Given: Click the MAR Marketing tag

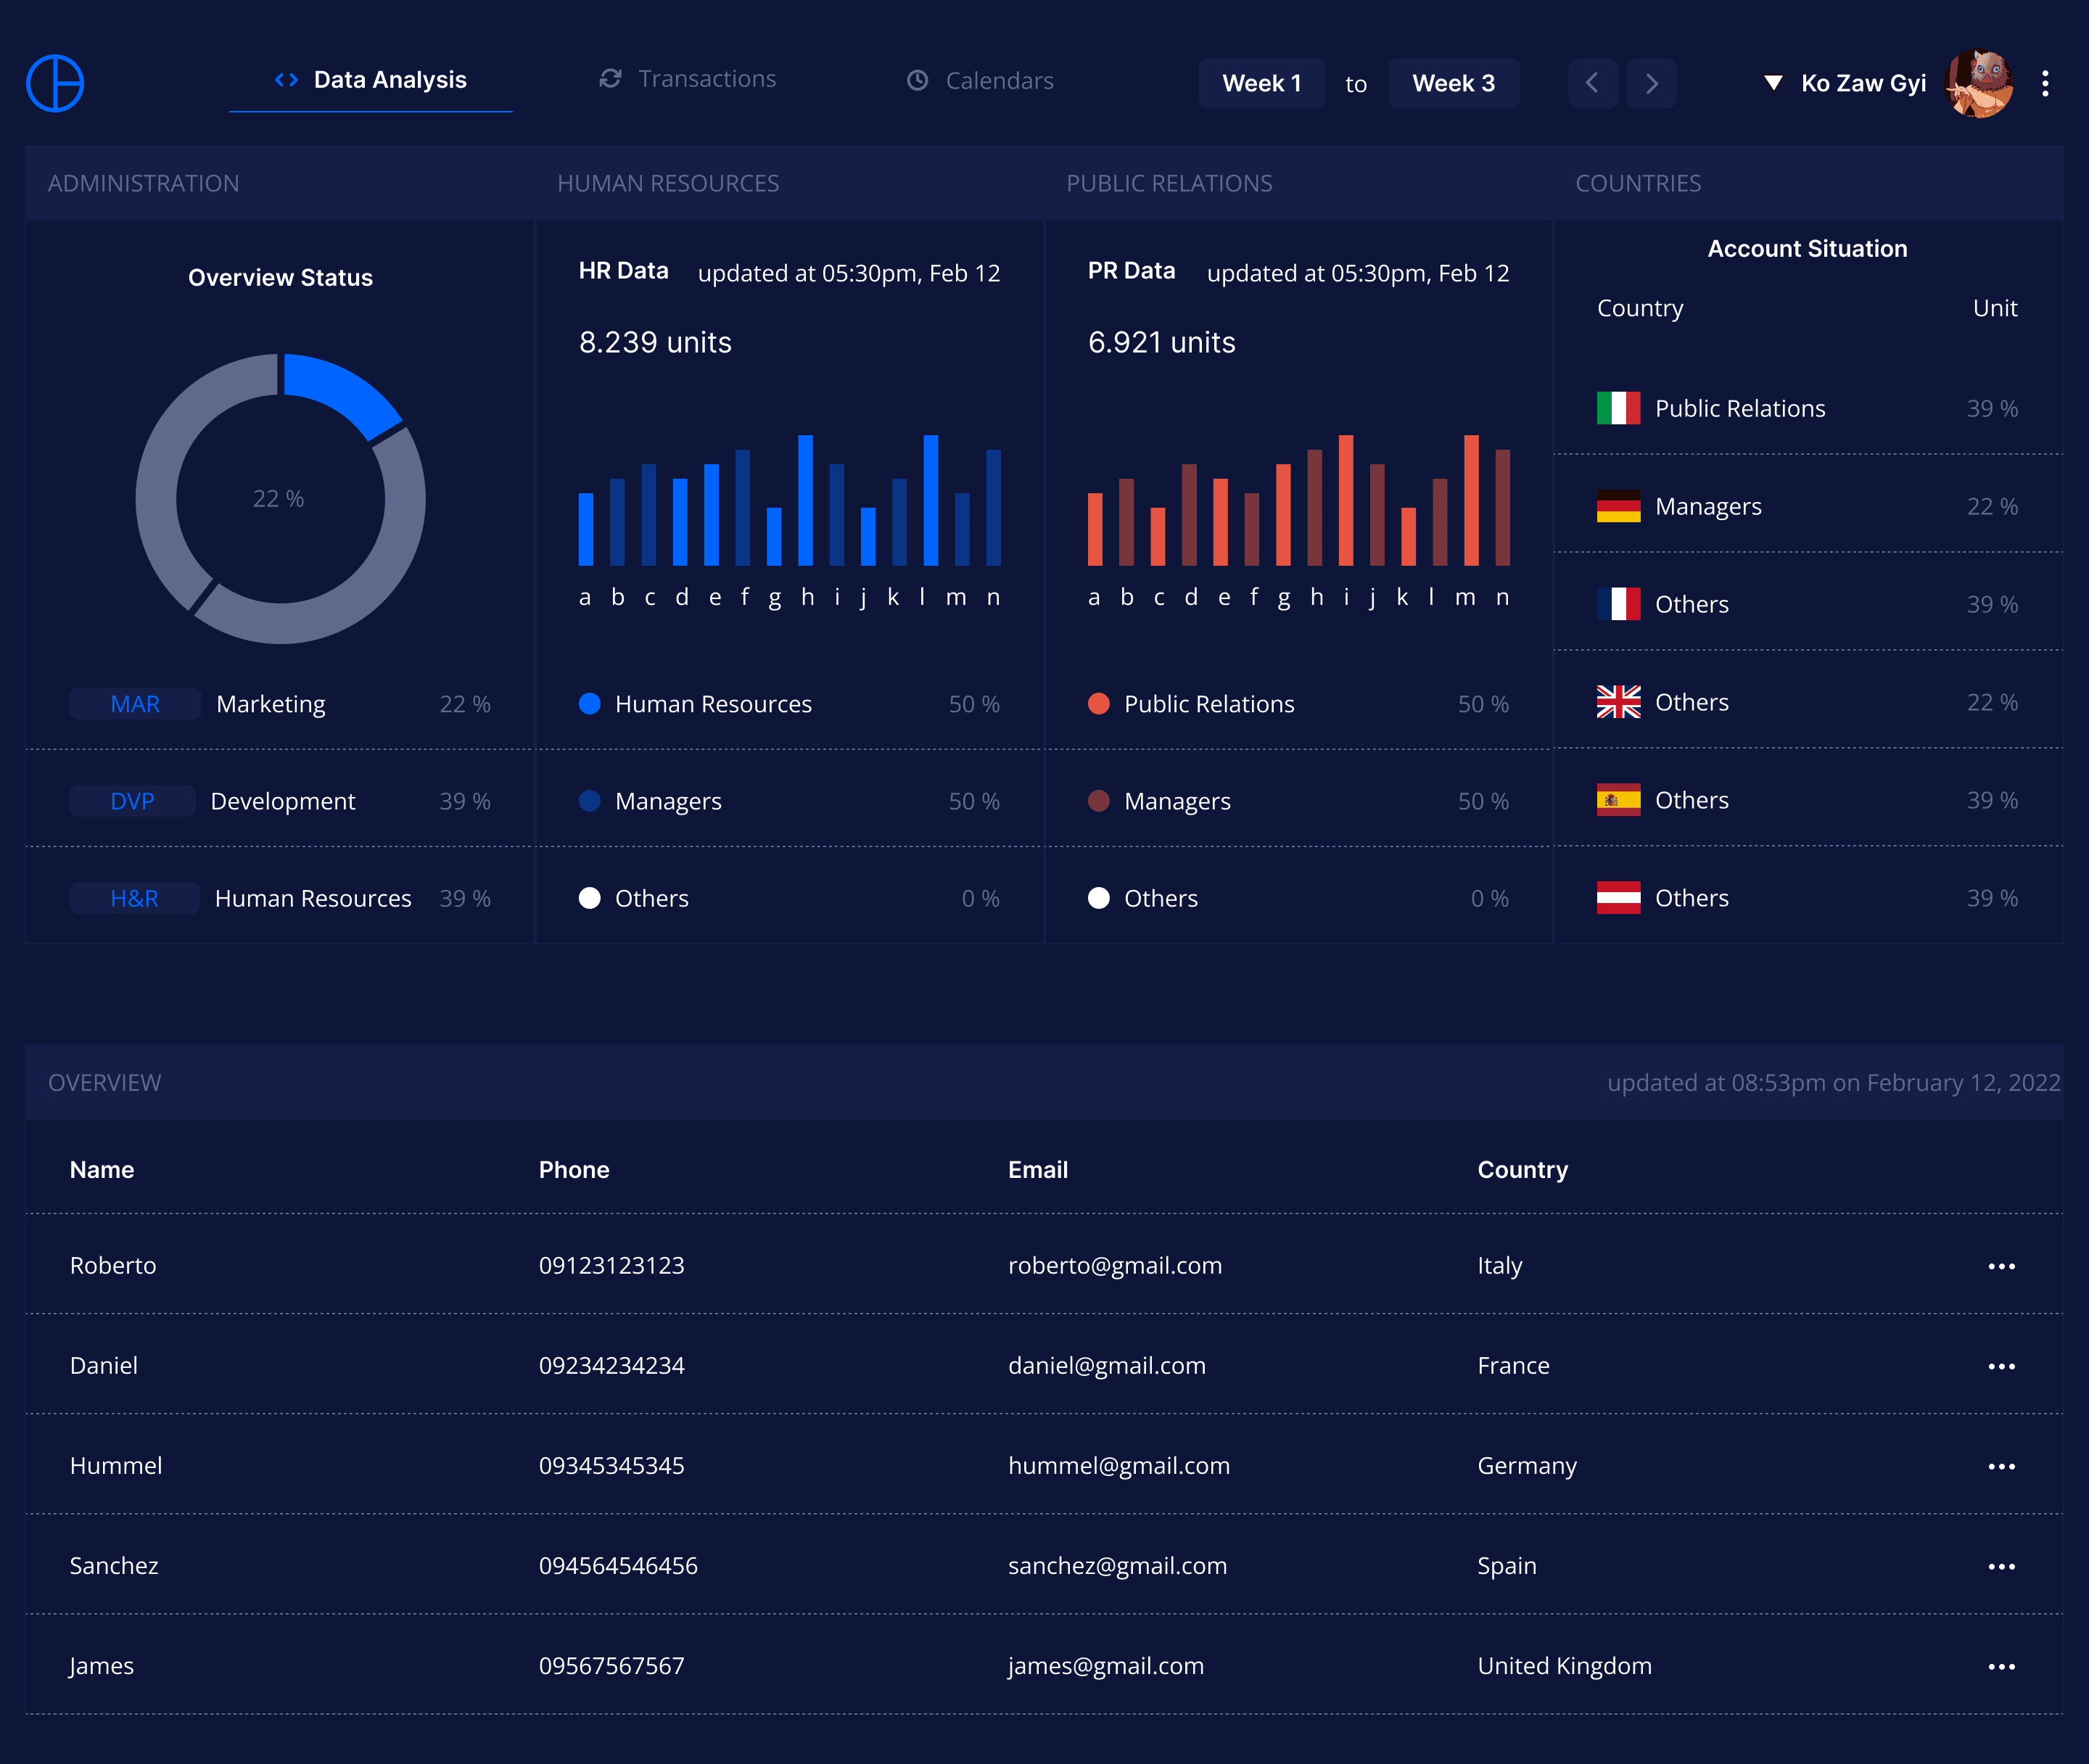Looking at the screenshot, I should pyautogui.click(x=135, y=704).
